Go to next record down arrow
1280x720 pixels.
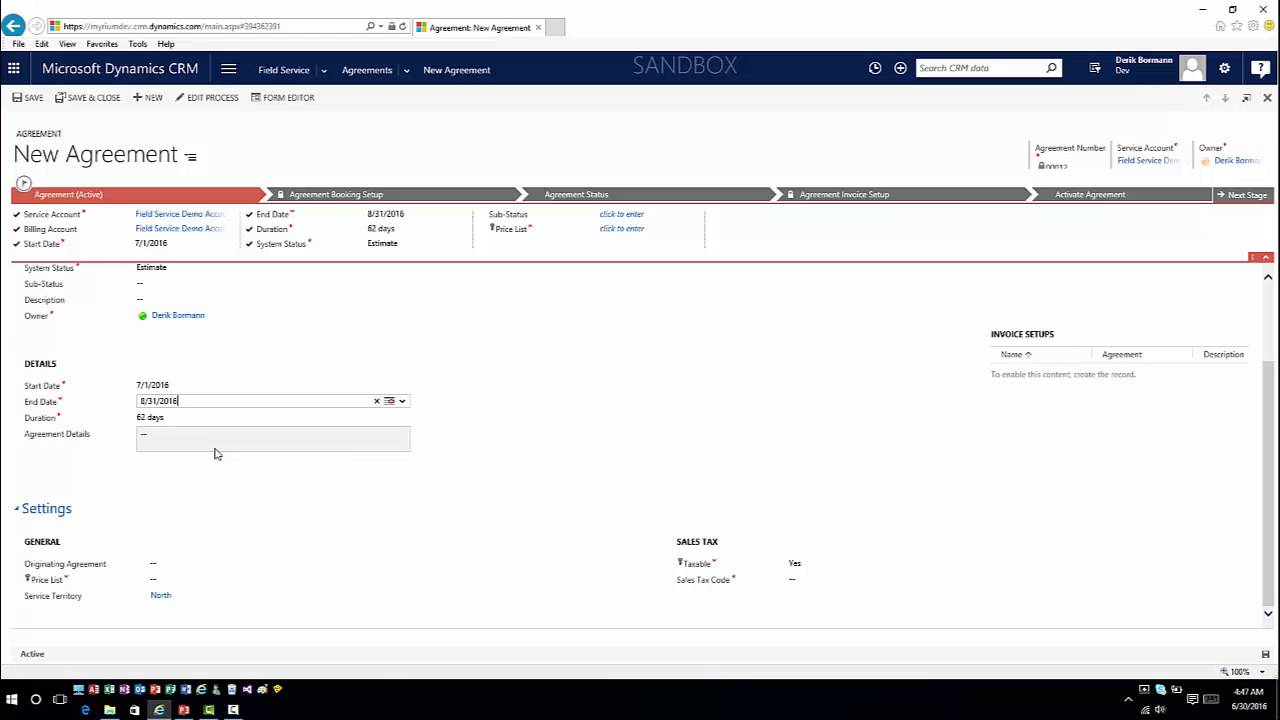[1225, 98]
